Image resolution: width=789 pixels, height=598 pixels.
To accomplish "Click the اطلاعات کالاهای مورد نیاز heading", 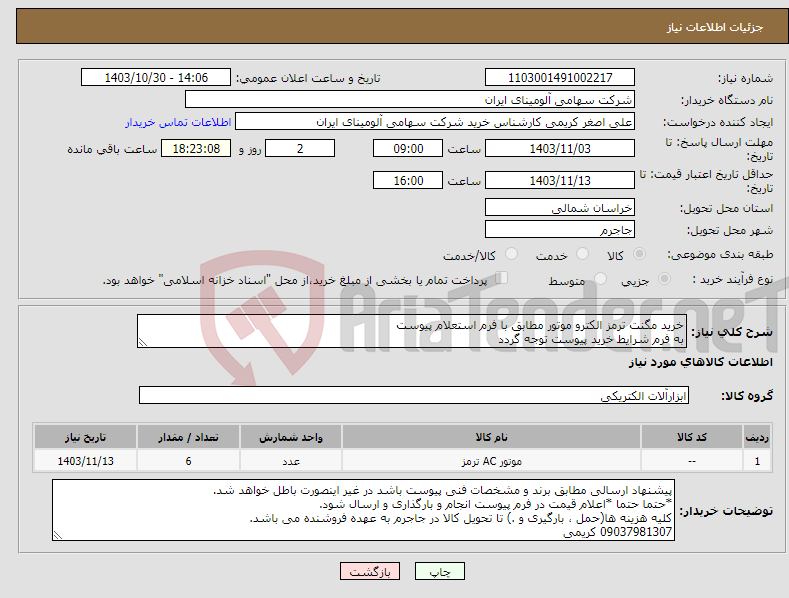I will coord(700,362).
